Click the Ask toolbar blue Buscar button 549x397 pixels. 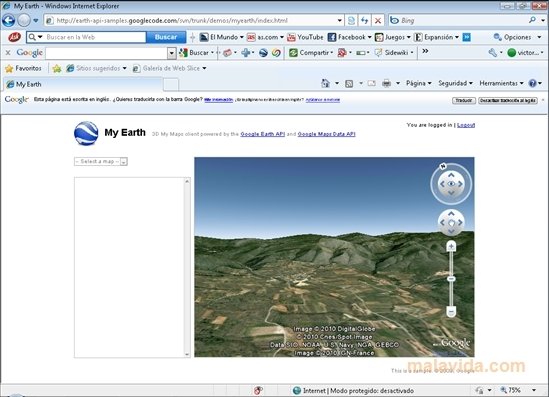coord(166,37)
